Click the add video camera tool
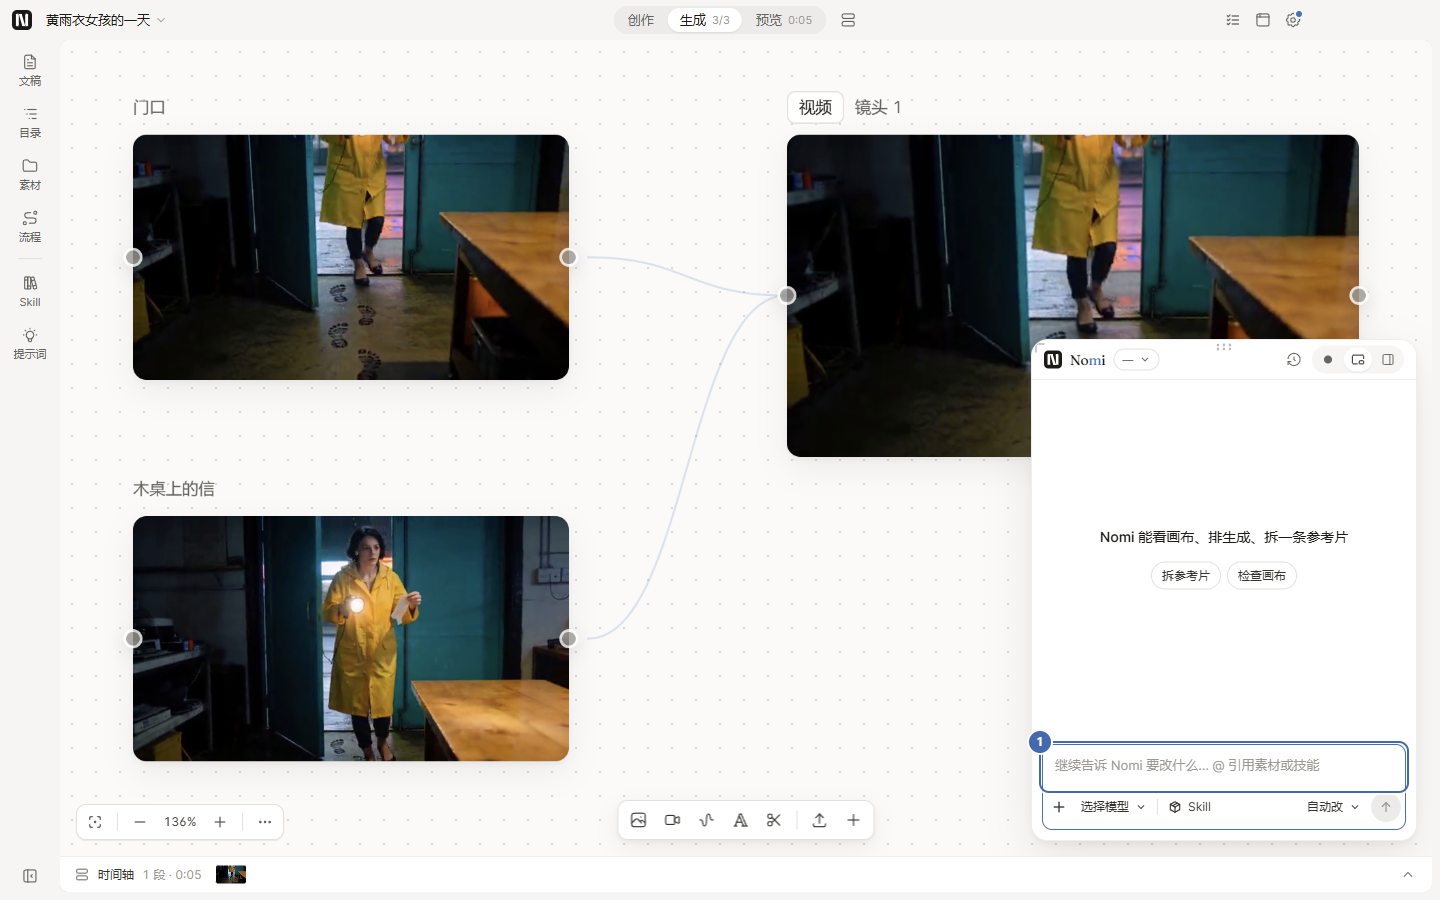1440x900 pixels. tap(673, 820)
